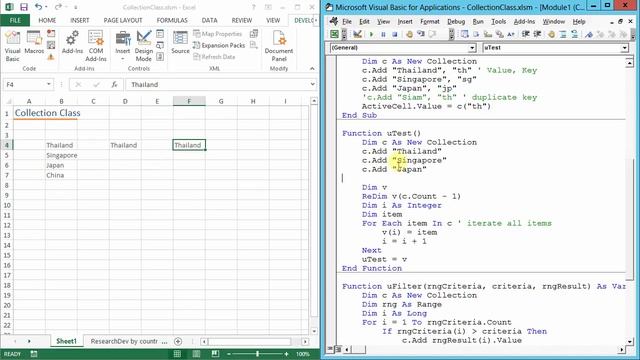This screenshot has width=640, height=360.
Task: Expand the formula bar
Action: pyautogui.click(x=312, y=84)
